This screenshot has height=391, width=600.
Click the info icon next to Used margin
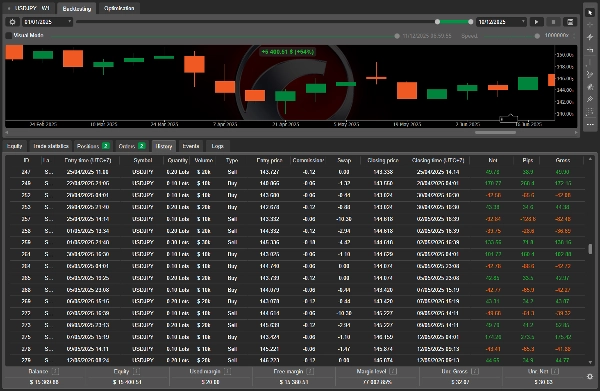coord(227,371)
